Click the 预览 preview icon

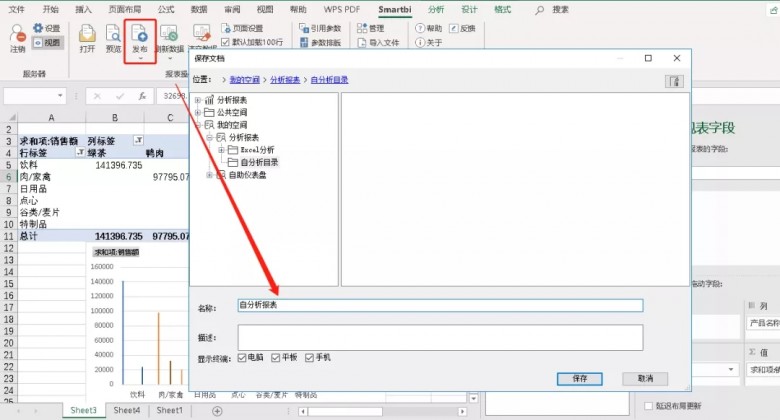(113, 34)
